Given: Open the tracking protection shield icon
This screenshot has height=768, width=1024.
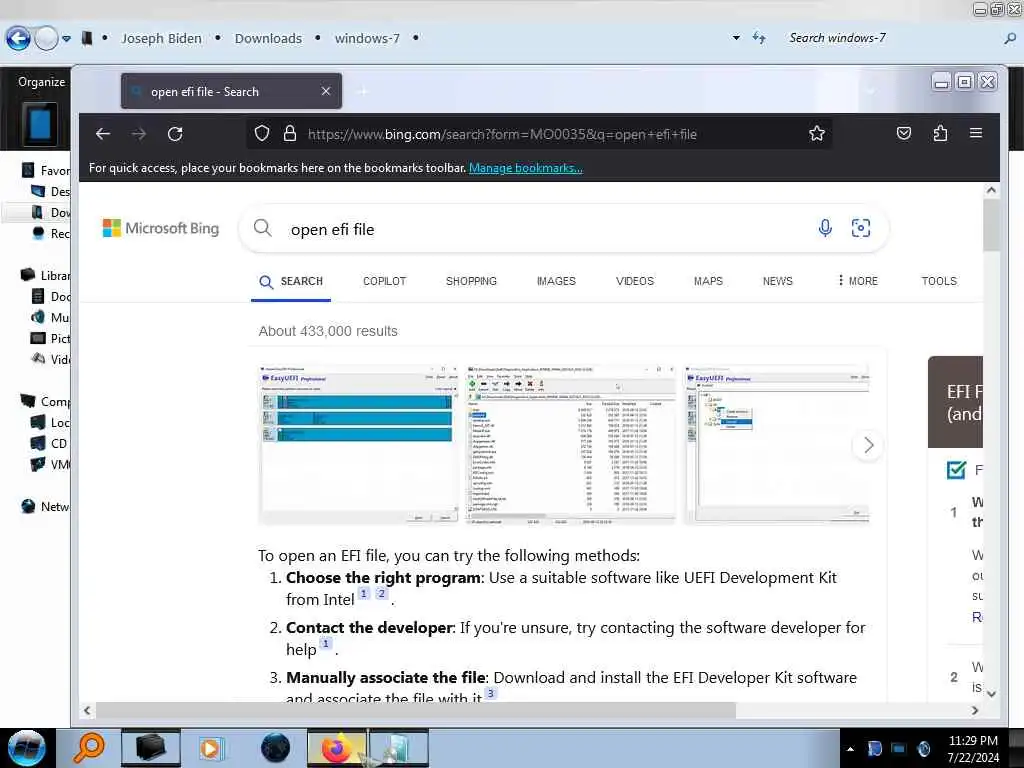Looking at the screenshot, I should click(x=262, y=134).
